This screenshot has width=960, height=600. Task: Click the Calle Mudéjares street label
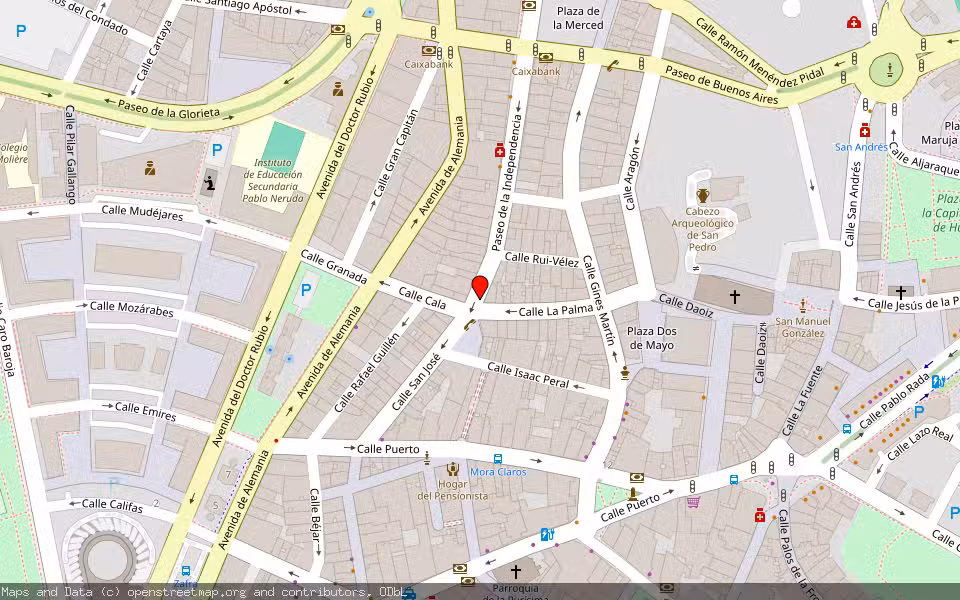click(x=142, y=212)
